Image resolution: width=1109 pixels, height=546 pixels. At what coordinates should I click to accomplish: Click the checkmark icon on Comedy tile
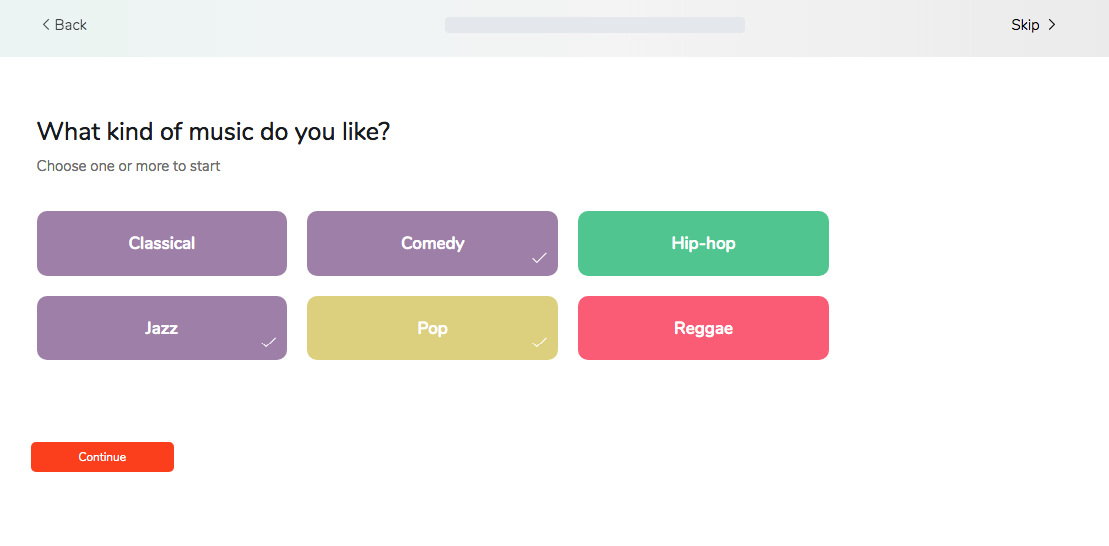tap(540, 258)
